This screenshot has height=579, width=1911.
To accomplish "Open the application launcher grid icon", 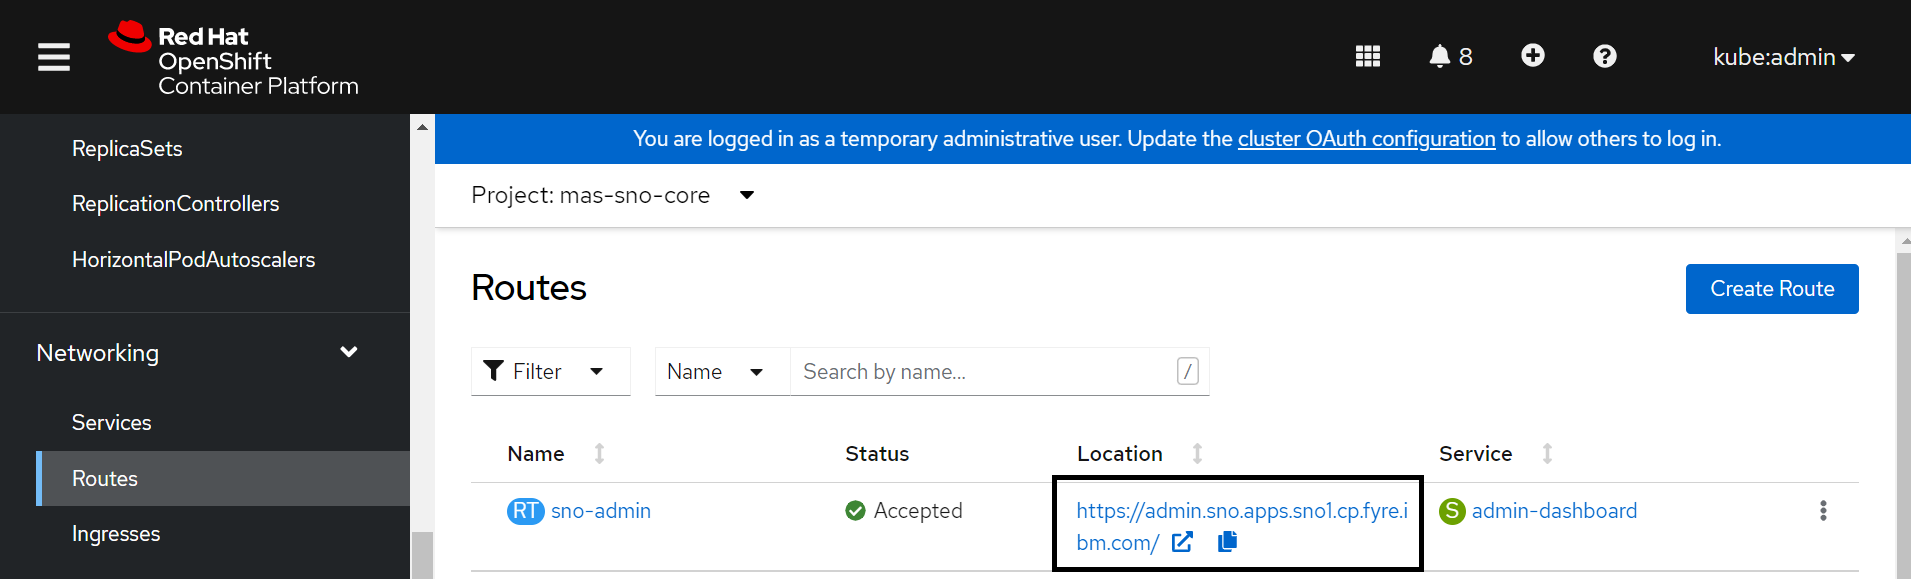I will [x=1367, y=57].
